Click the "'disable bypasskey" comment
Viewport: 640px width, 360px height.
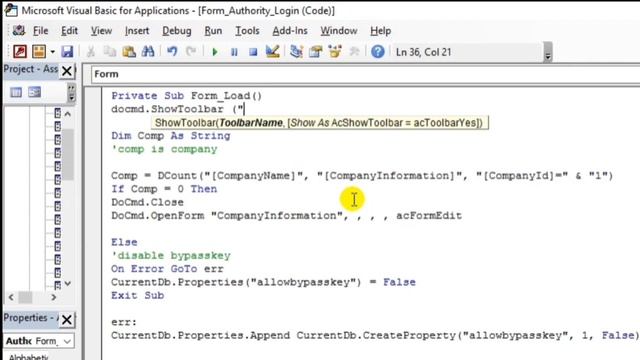171,256
